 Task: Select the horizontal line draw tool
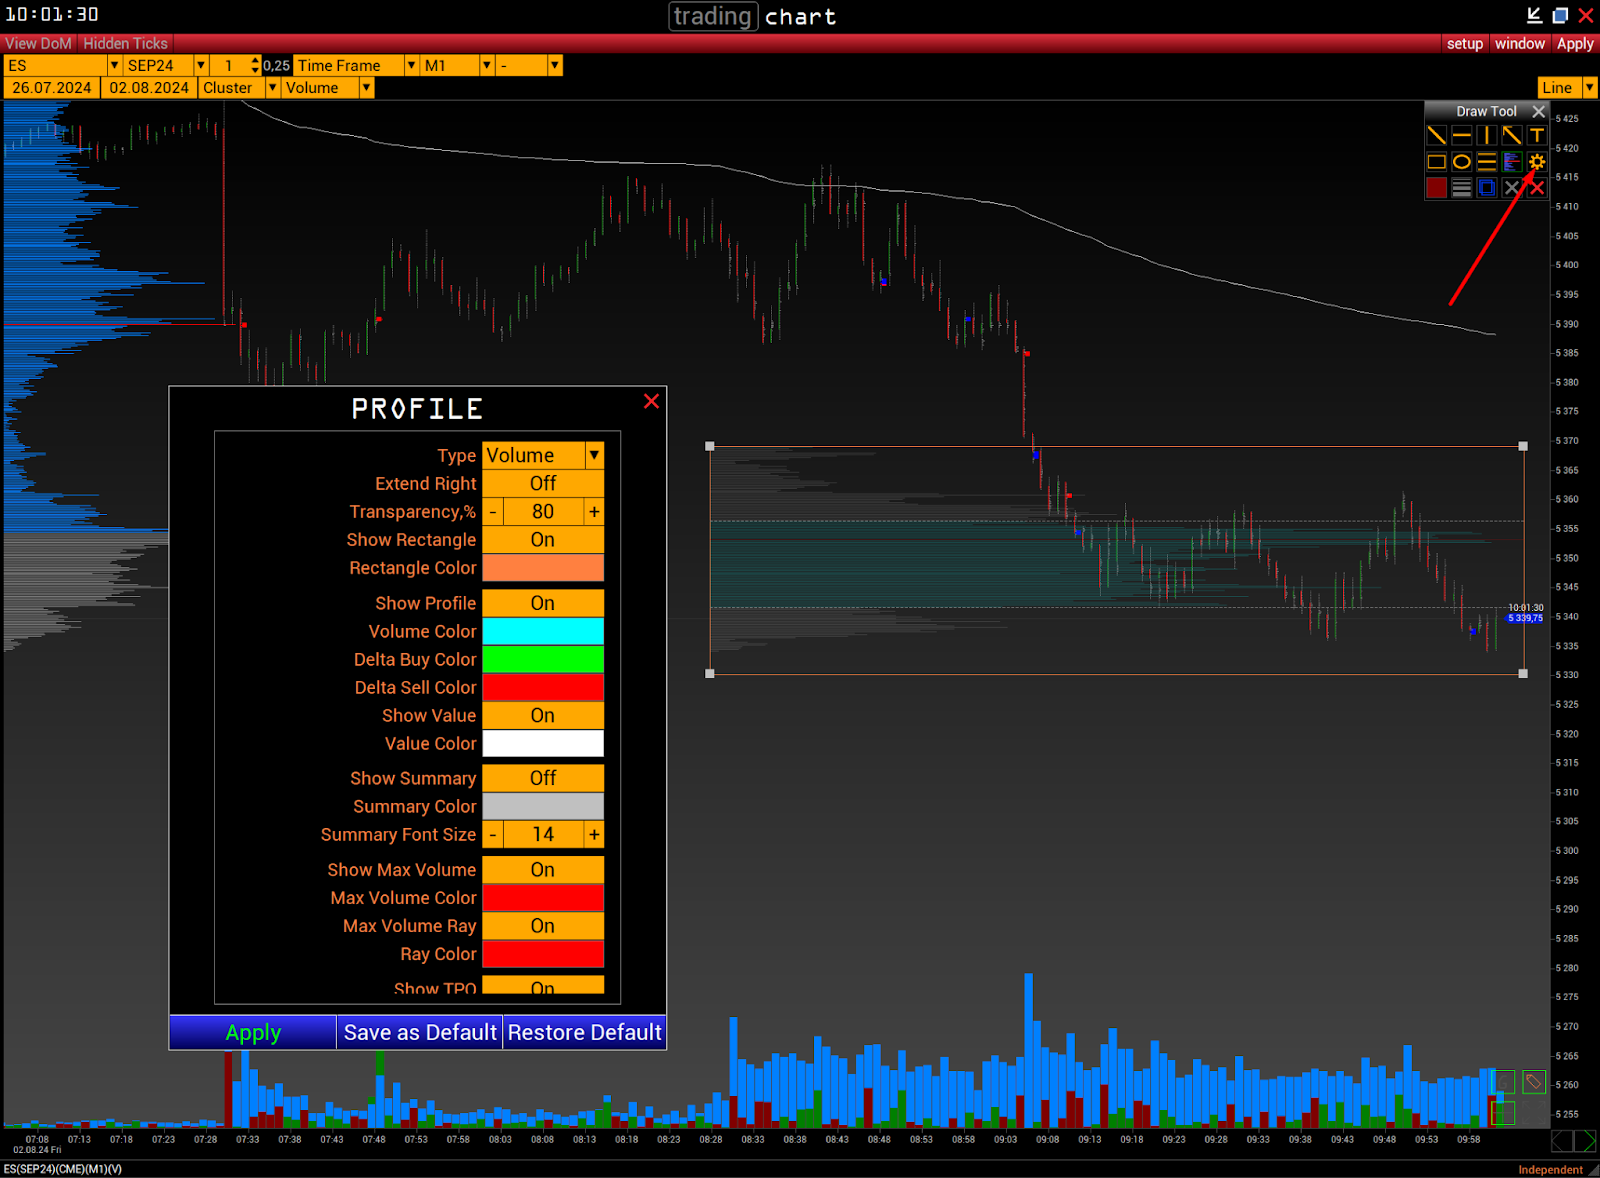(1461, 135)
